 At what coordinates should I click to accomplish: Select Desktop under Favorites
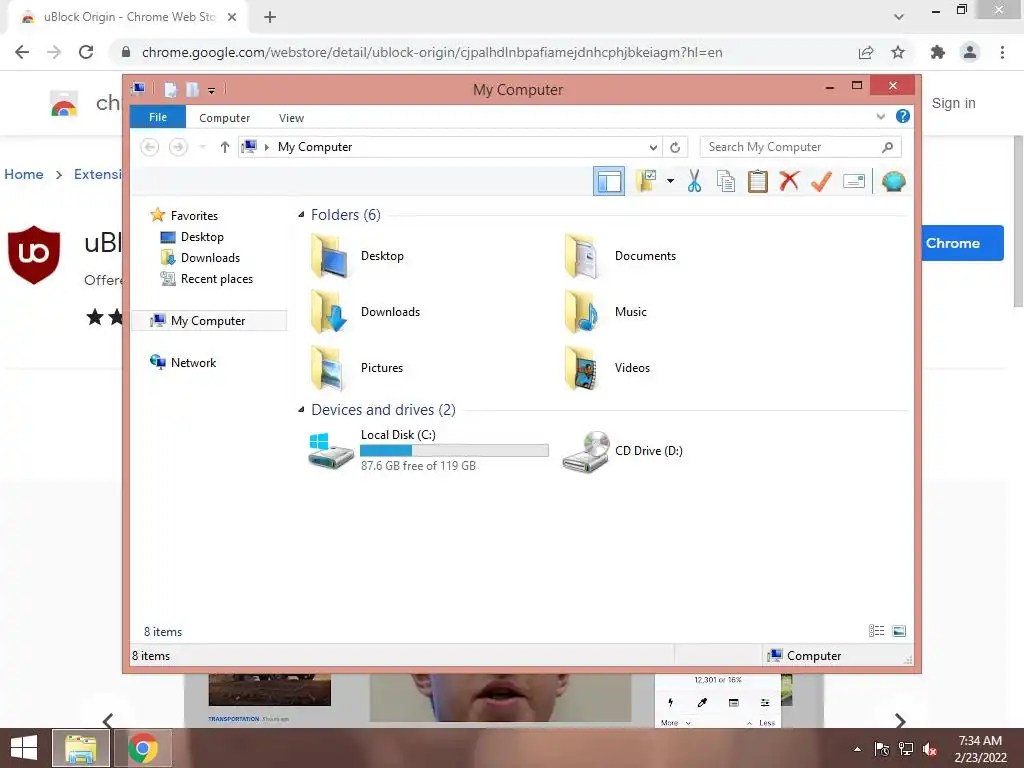click(x=192, y=236)
